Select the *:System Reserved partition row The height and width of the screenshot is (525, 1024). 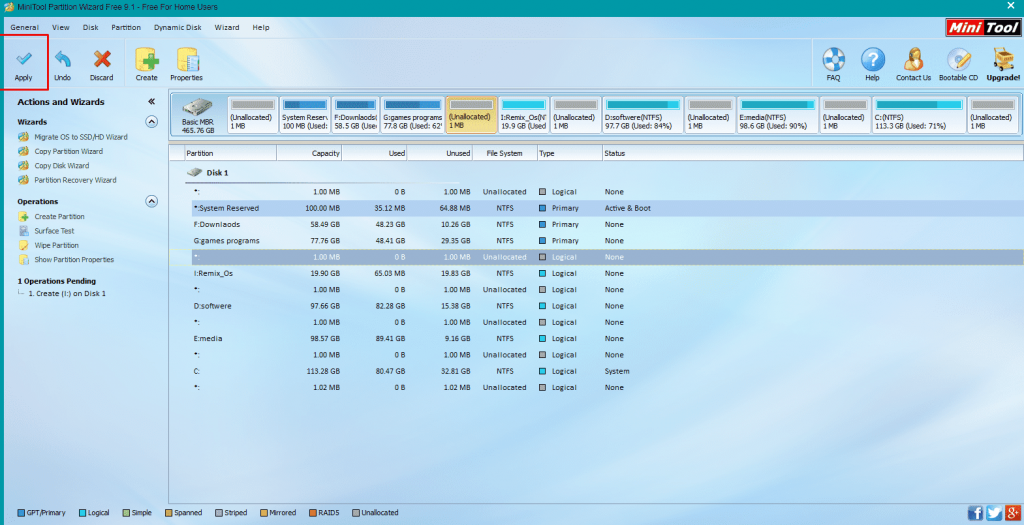pos(607,208)
